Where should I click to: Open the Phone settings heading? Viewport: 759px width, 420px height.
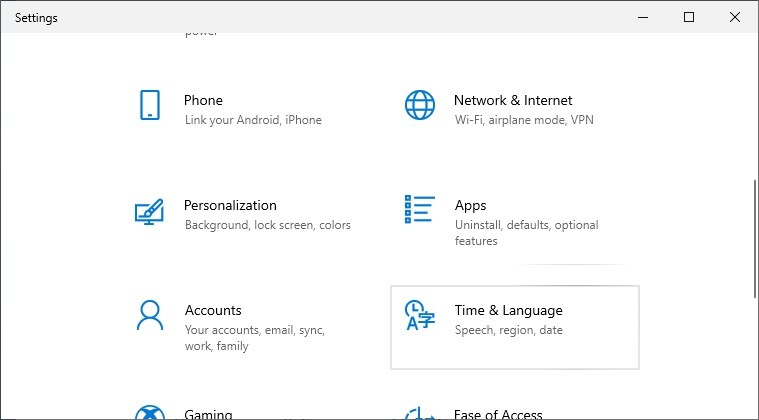pos(203,100)
